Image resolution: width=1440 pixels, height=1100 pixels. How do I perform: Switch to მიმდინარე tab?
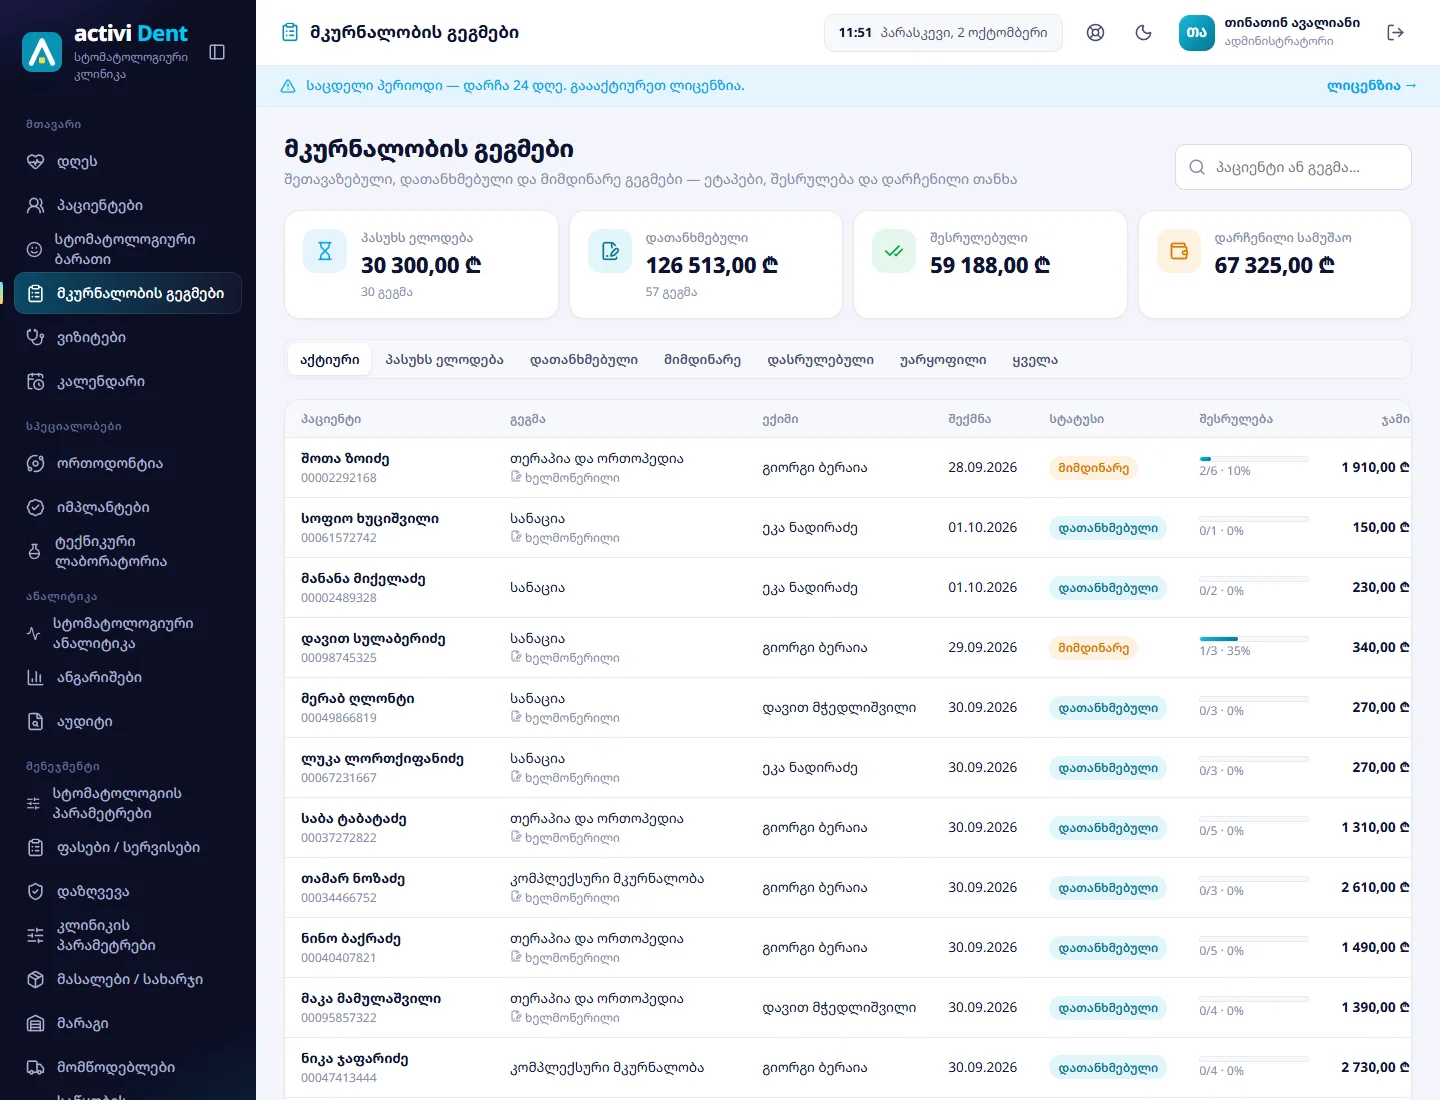click(702, 360)
